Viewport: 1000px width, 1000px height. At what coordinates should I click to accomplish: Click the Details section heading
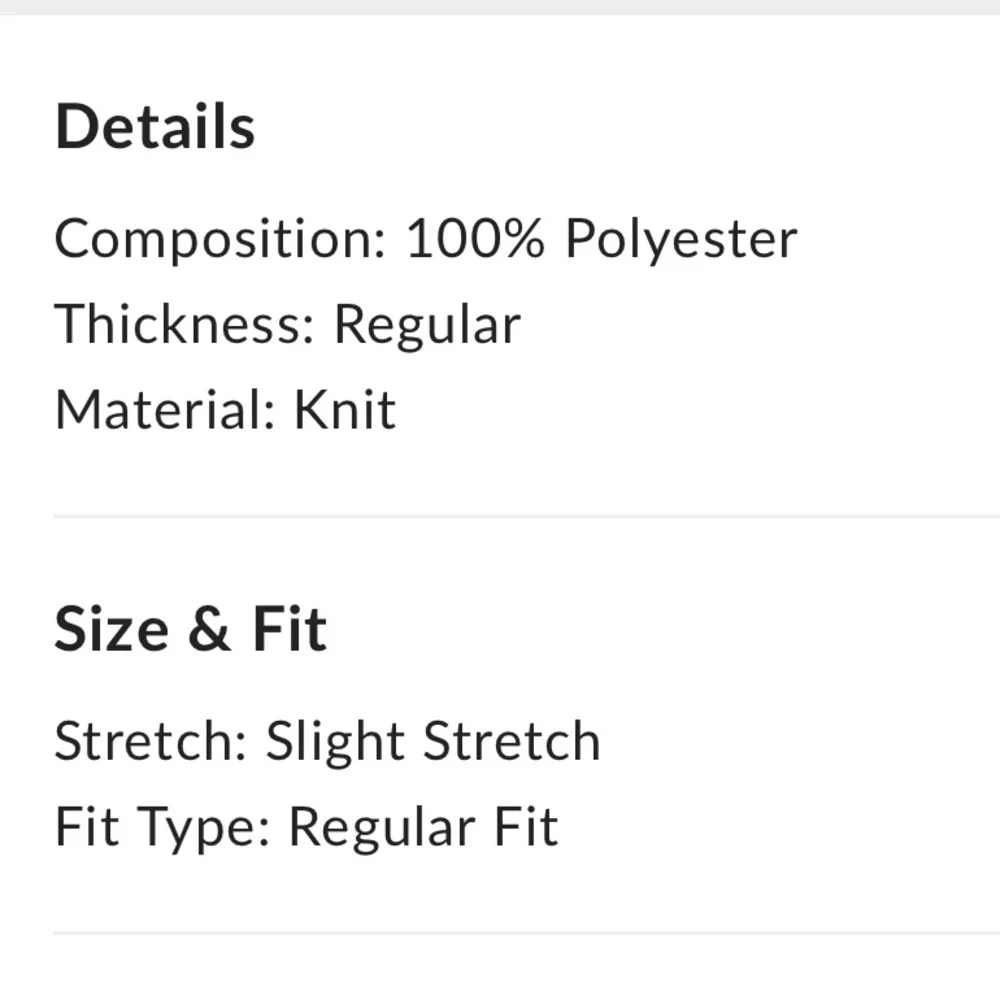(x=155, y=127)
